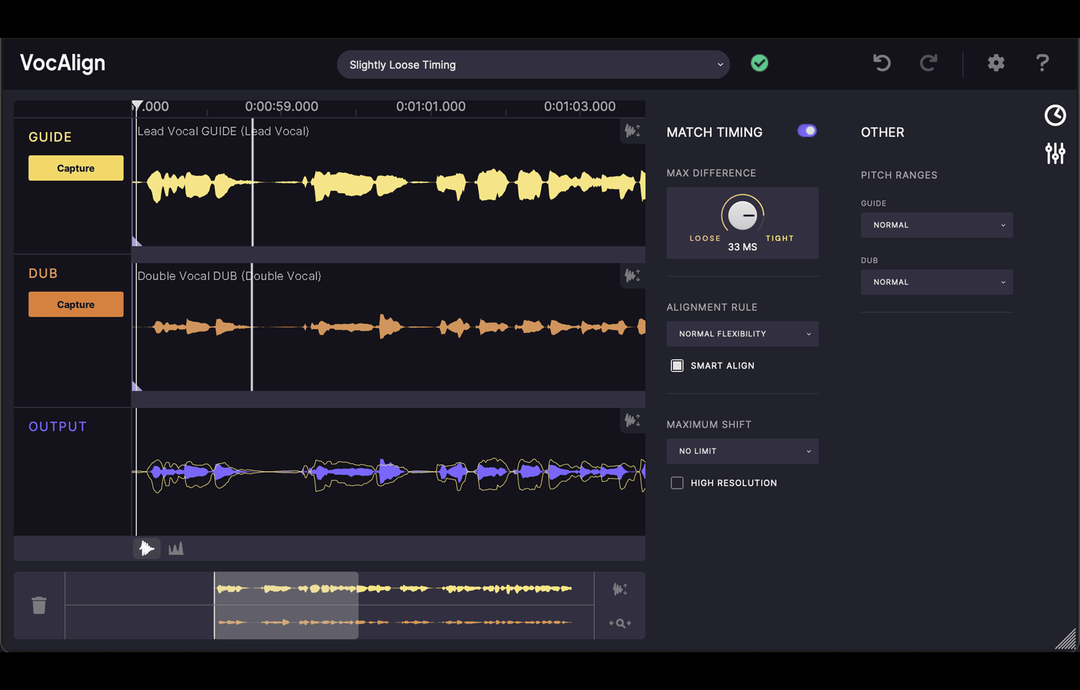Click the OUTPUT track label
Image resolution: width=1080 pixels, height=690 pixels.
[58, 427]
